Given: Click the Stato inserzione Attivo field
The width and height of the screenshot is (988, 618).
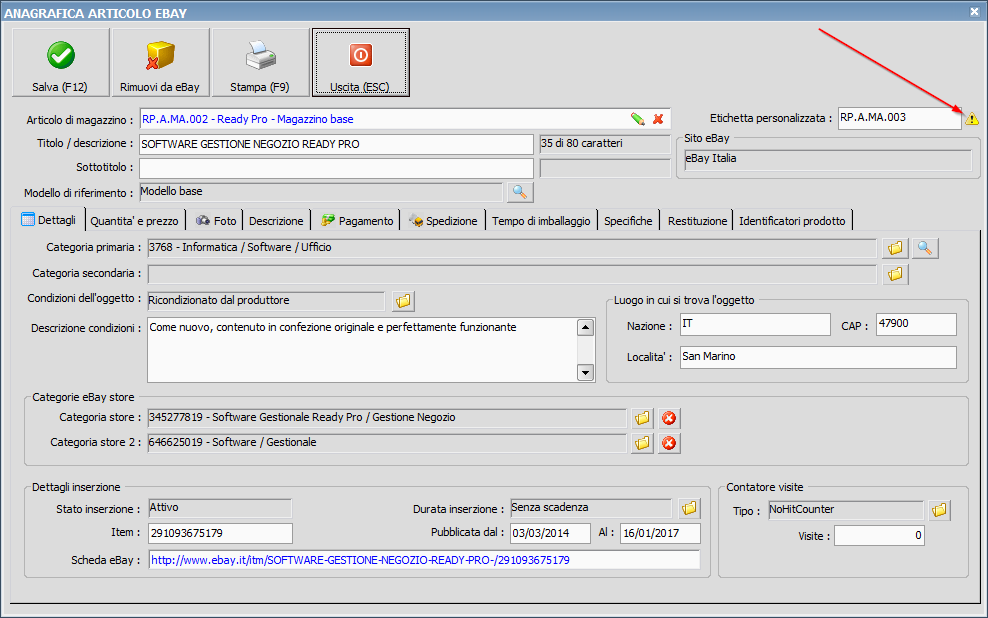Looking at the screenshot, I should point(220,508).
